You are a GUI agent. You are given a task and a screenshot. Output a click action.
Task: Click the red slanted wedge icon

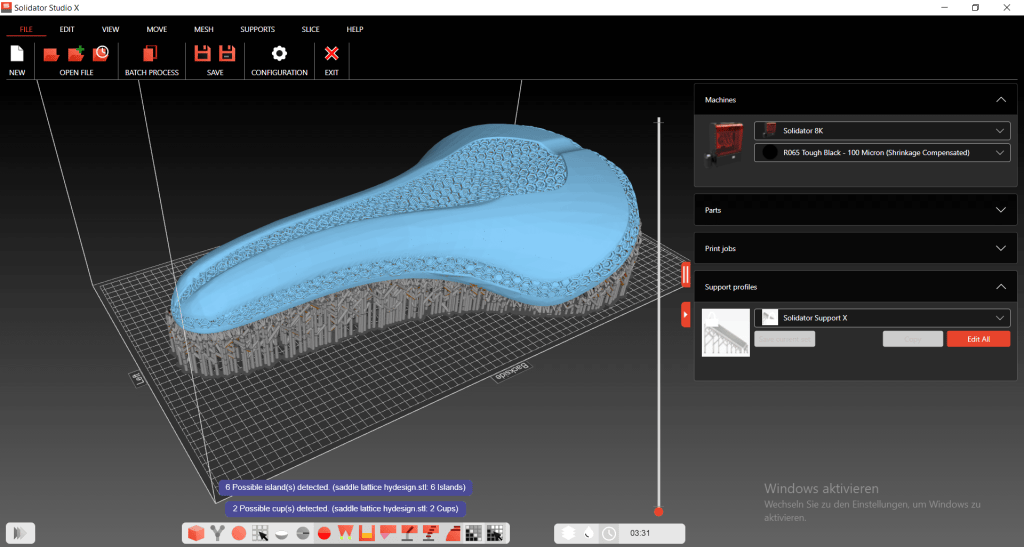coord(453,533)
